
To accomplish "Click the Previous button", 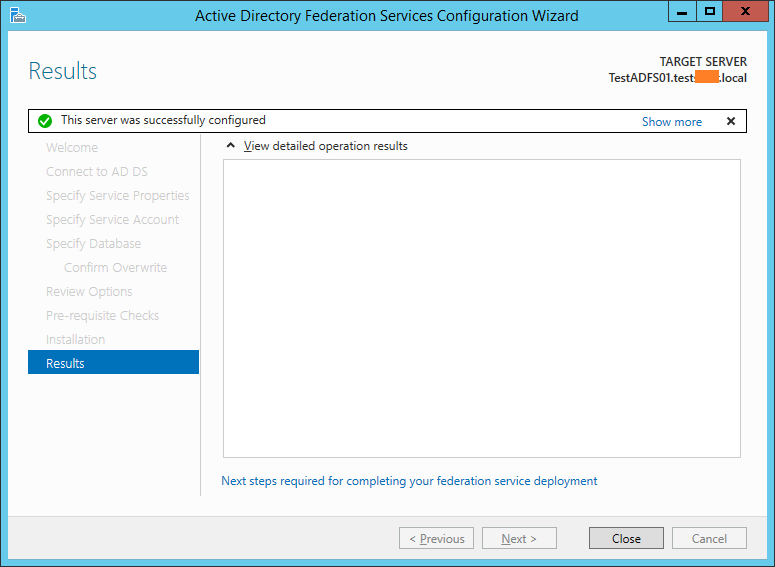I will pos(435,538).
